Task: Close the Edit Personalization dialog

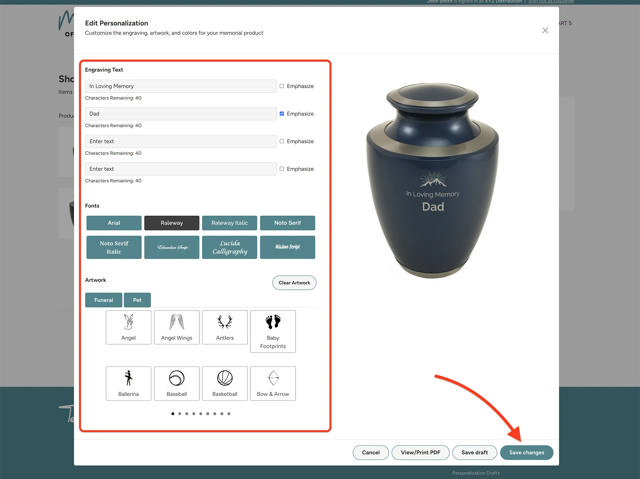Action: tap(545, 31)
